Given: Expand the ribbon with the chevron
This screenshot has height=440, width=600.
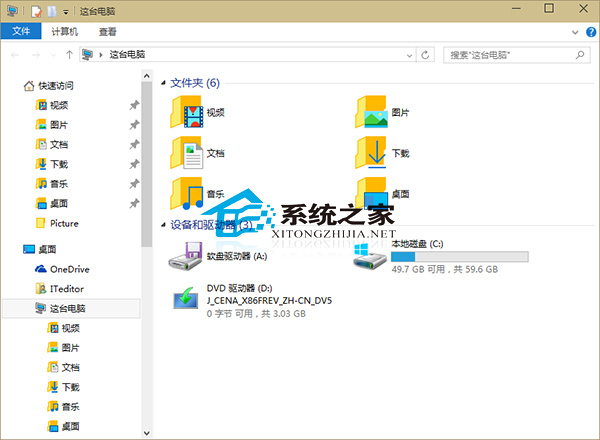Looking at the screenshot, I should coord(575,32).
